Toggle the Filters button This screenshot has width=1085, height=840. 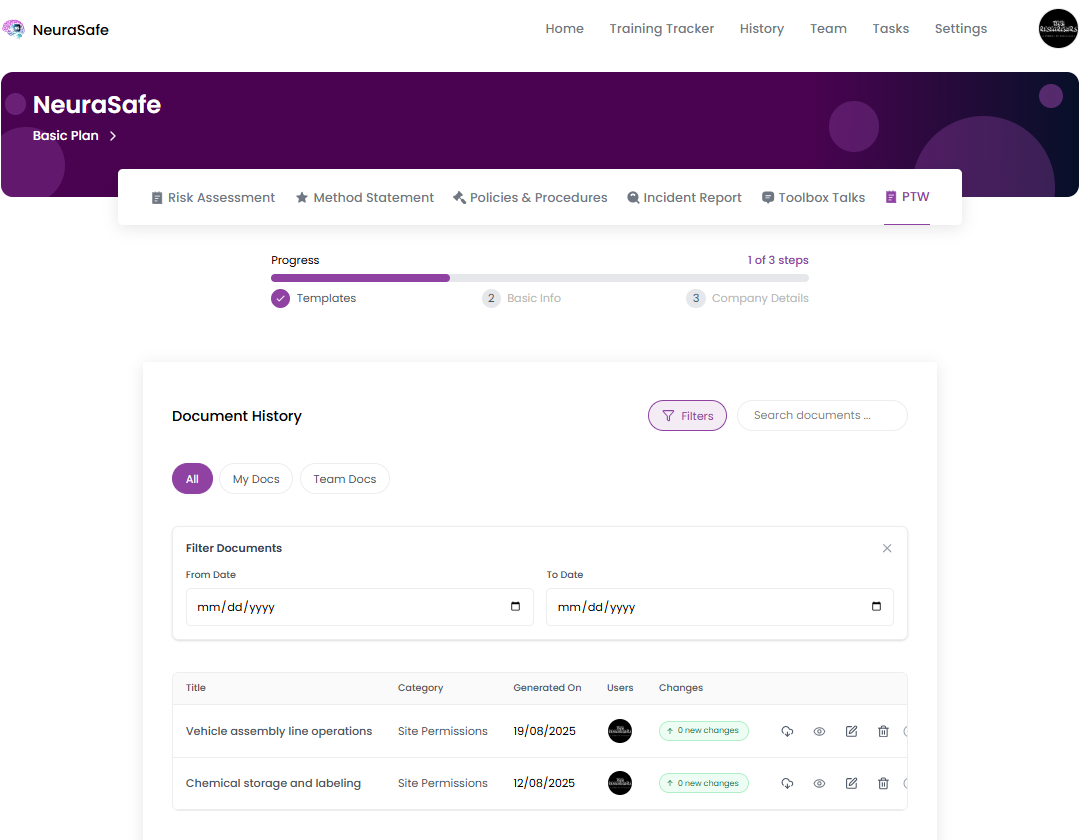[687, 416]
